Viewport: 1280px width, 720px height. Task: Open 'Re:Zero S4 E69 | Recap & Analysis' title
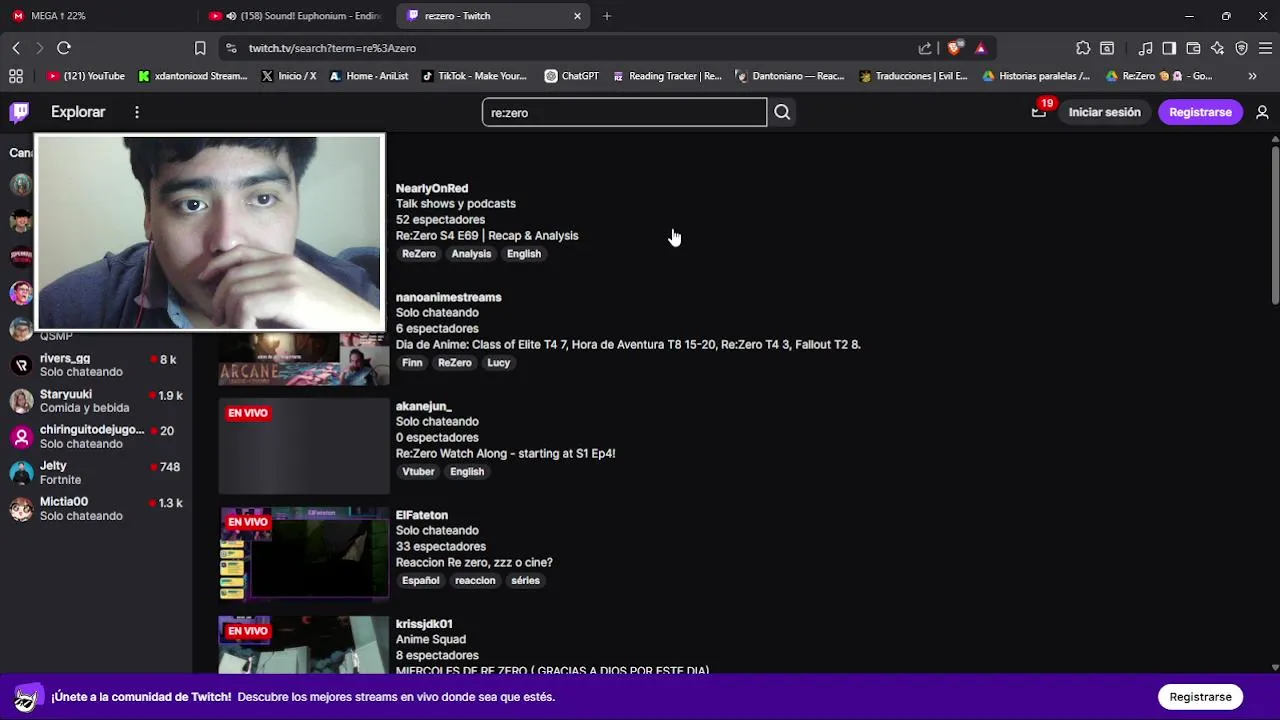tap(487, 236)
